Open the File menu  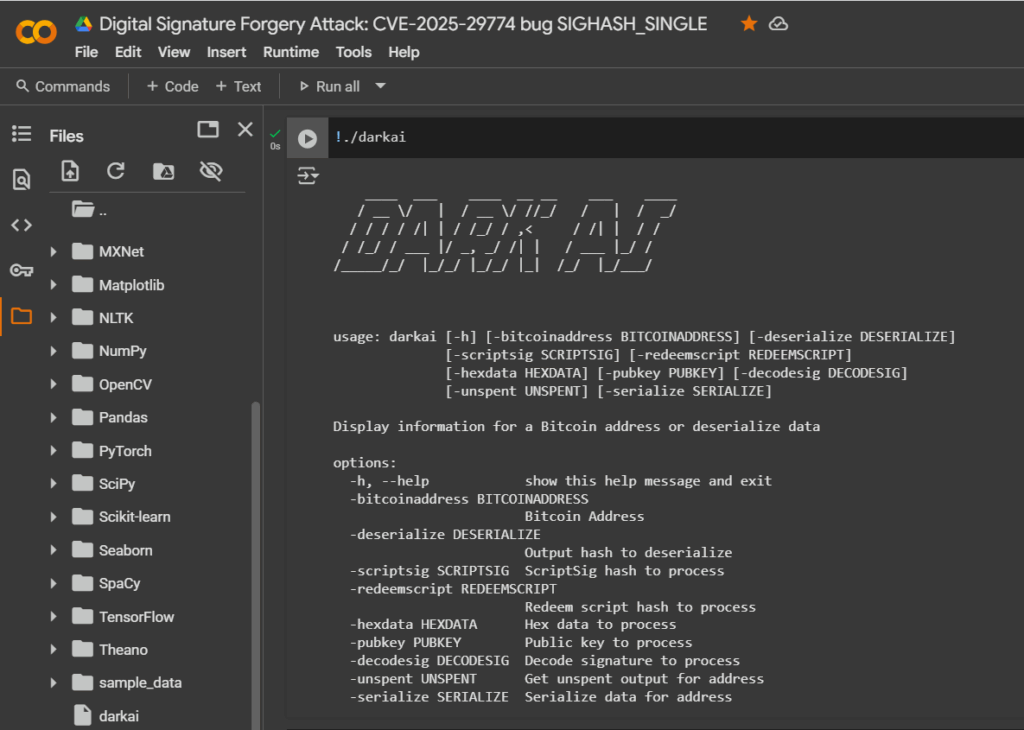[86, 52]
